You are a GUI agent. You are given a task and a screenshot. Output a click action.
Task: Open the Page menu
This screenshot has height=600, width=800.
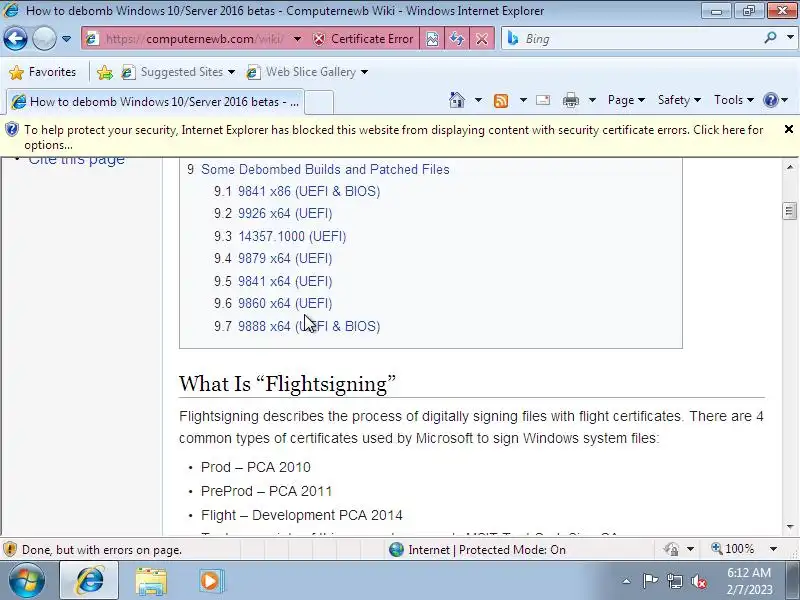pyautogui.click(x=626, y=100)
